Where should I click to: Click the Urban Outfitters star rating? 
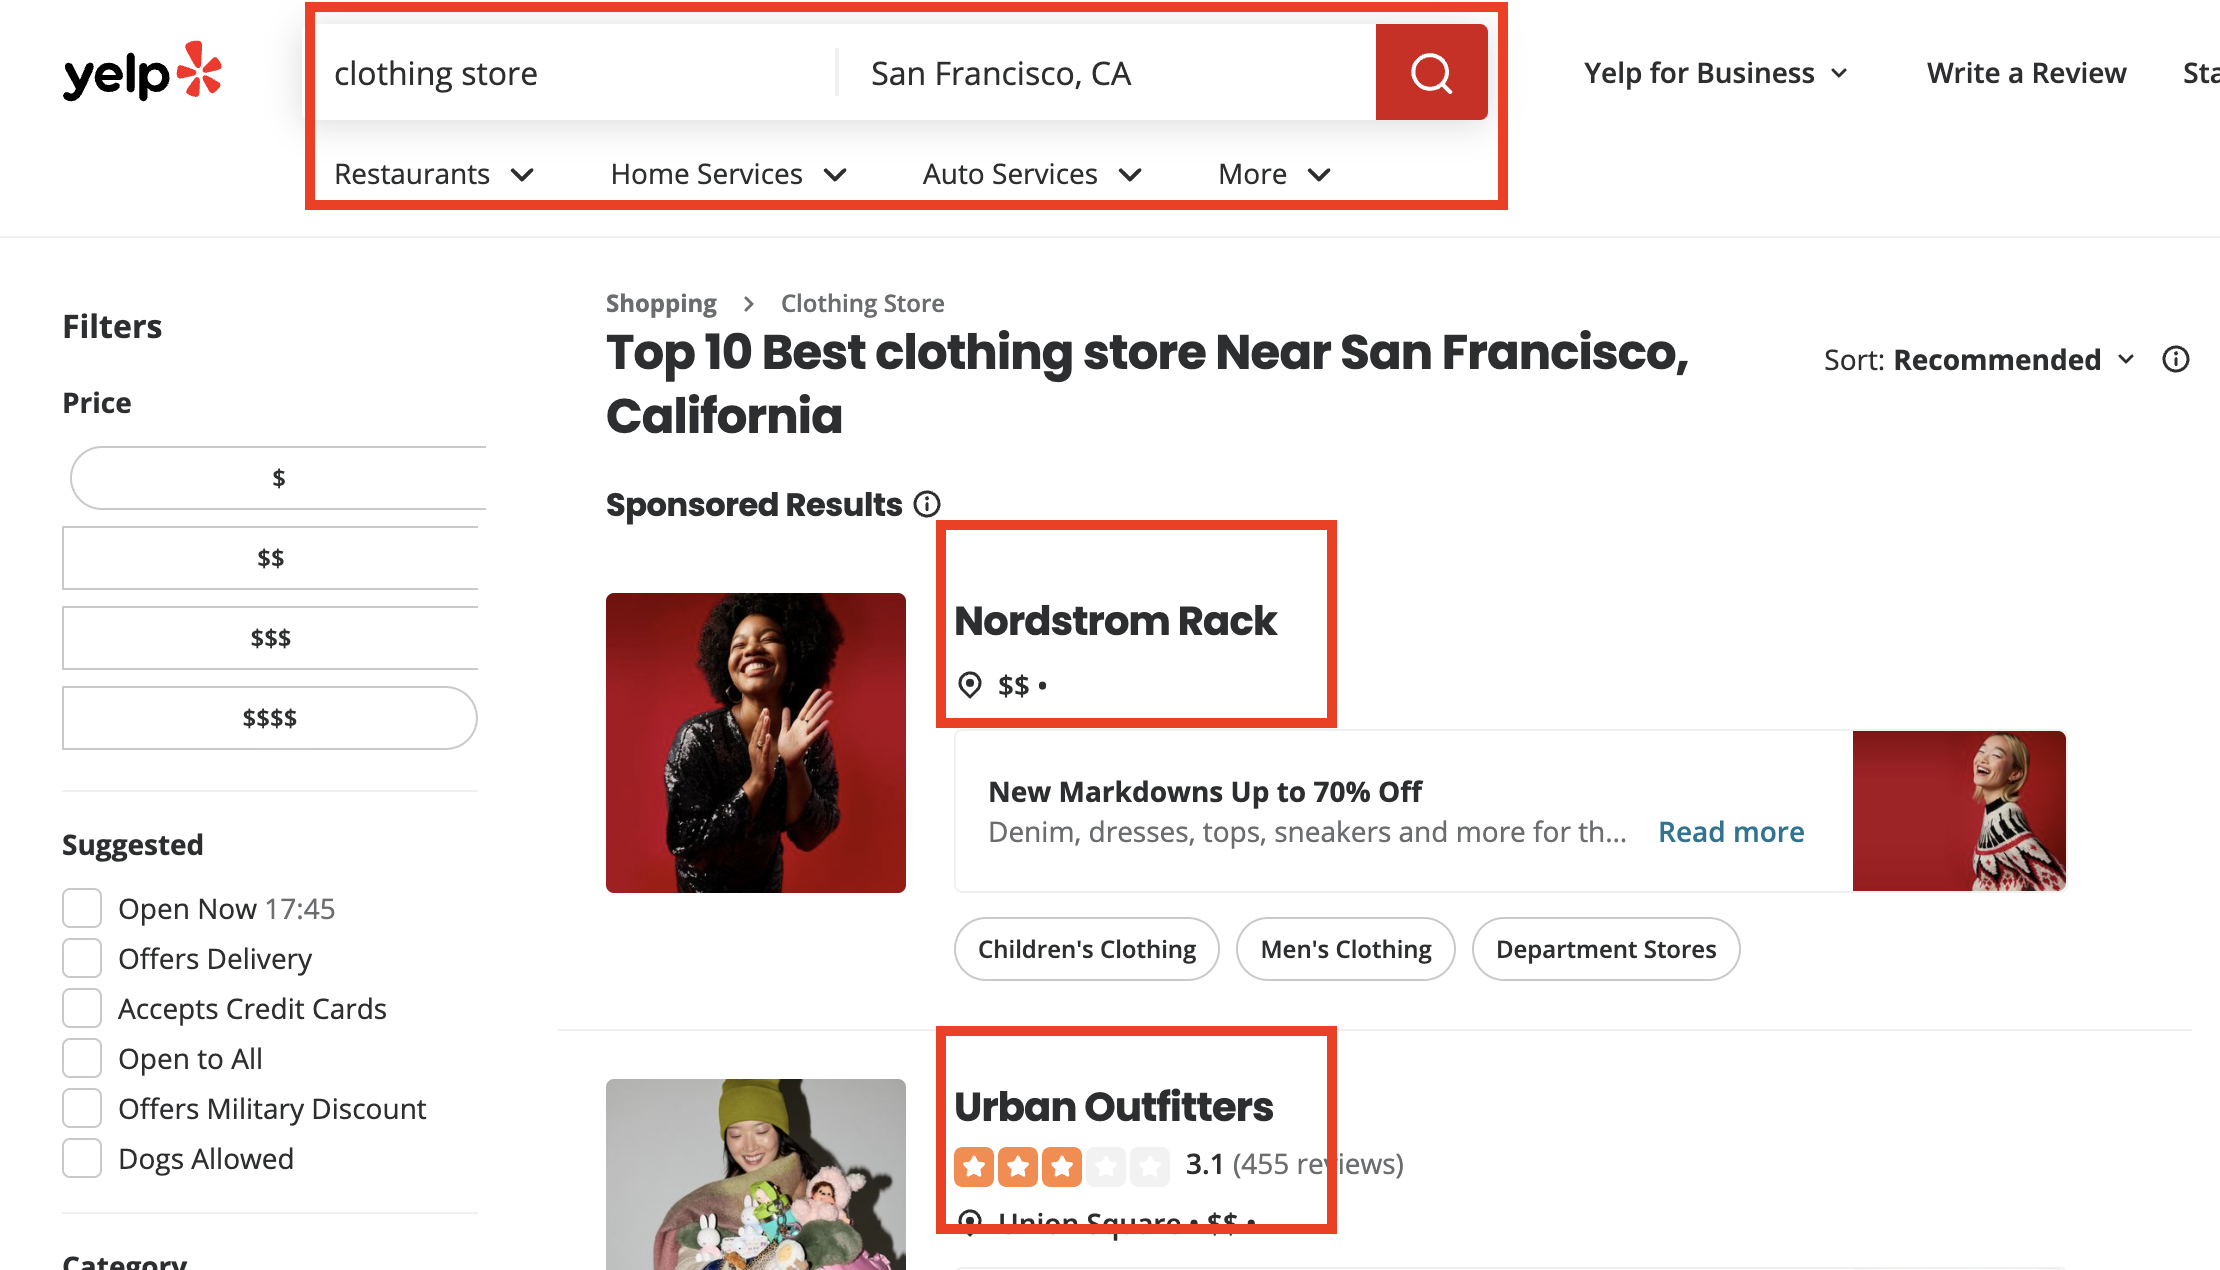point(1061,1165)
